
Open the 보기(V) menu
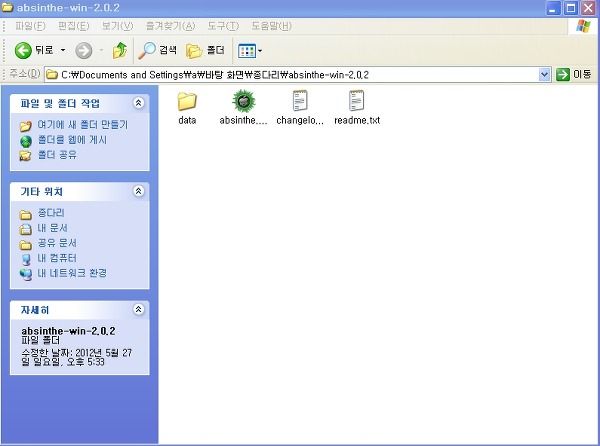117,26
